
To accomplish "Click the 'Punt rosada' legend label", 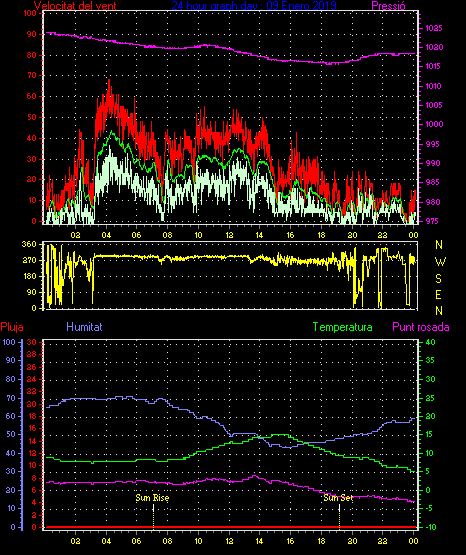I will coord(421,327).
